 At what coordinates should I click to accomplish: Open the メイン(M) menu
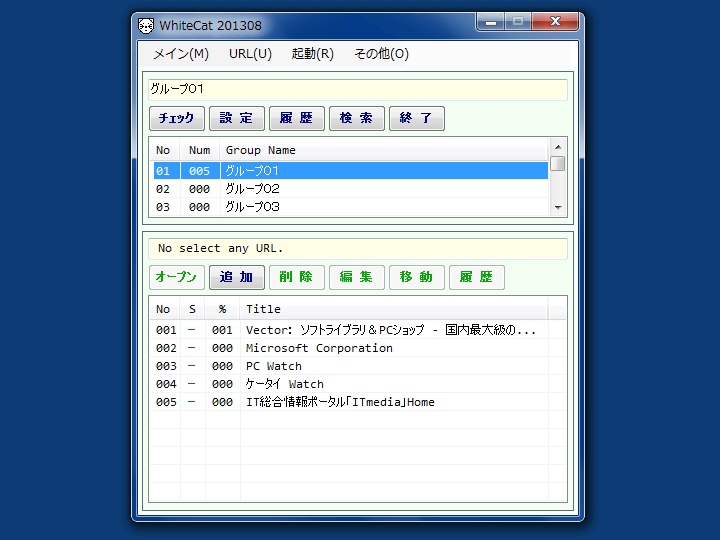[x=181, y=54]
